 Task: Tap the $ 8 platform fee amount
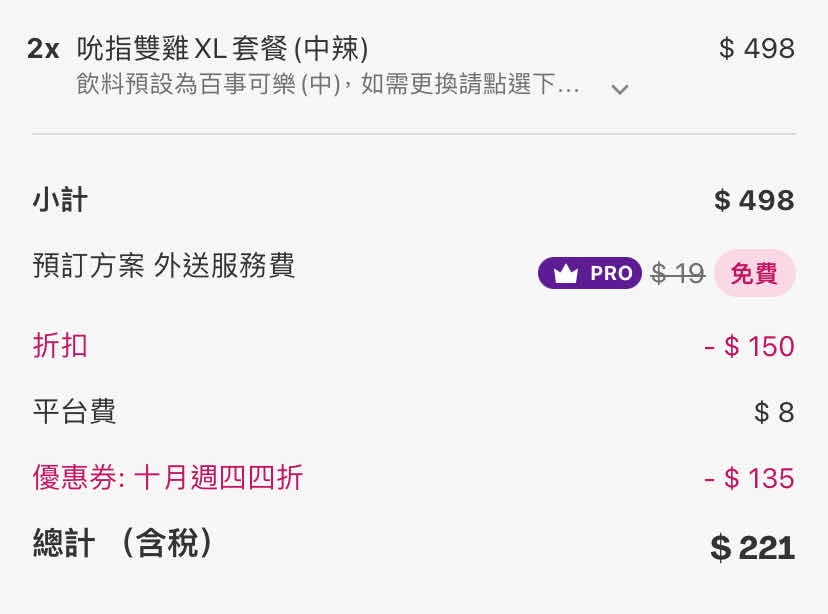click(x=774, y=412)
